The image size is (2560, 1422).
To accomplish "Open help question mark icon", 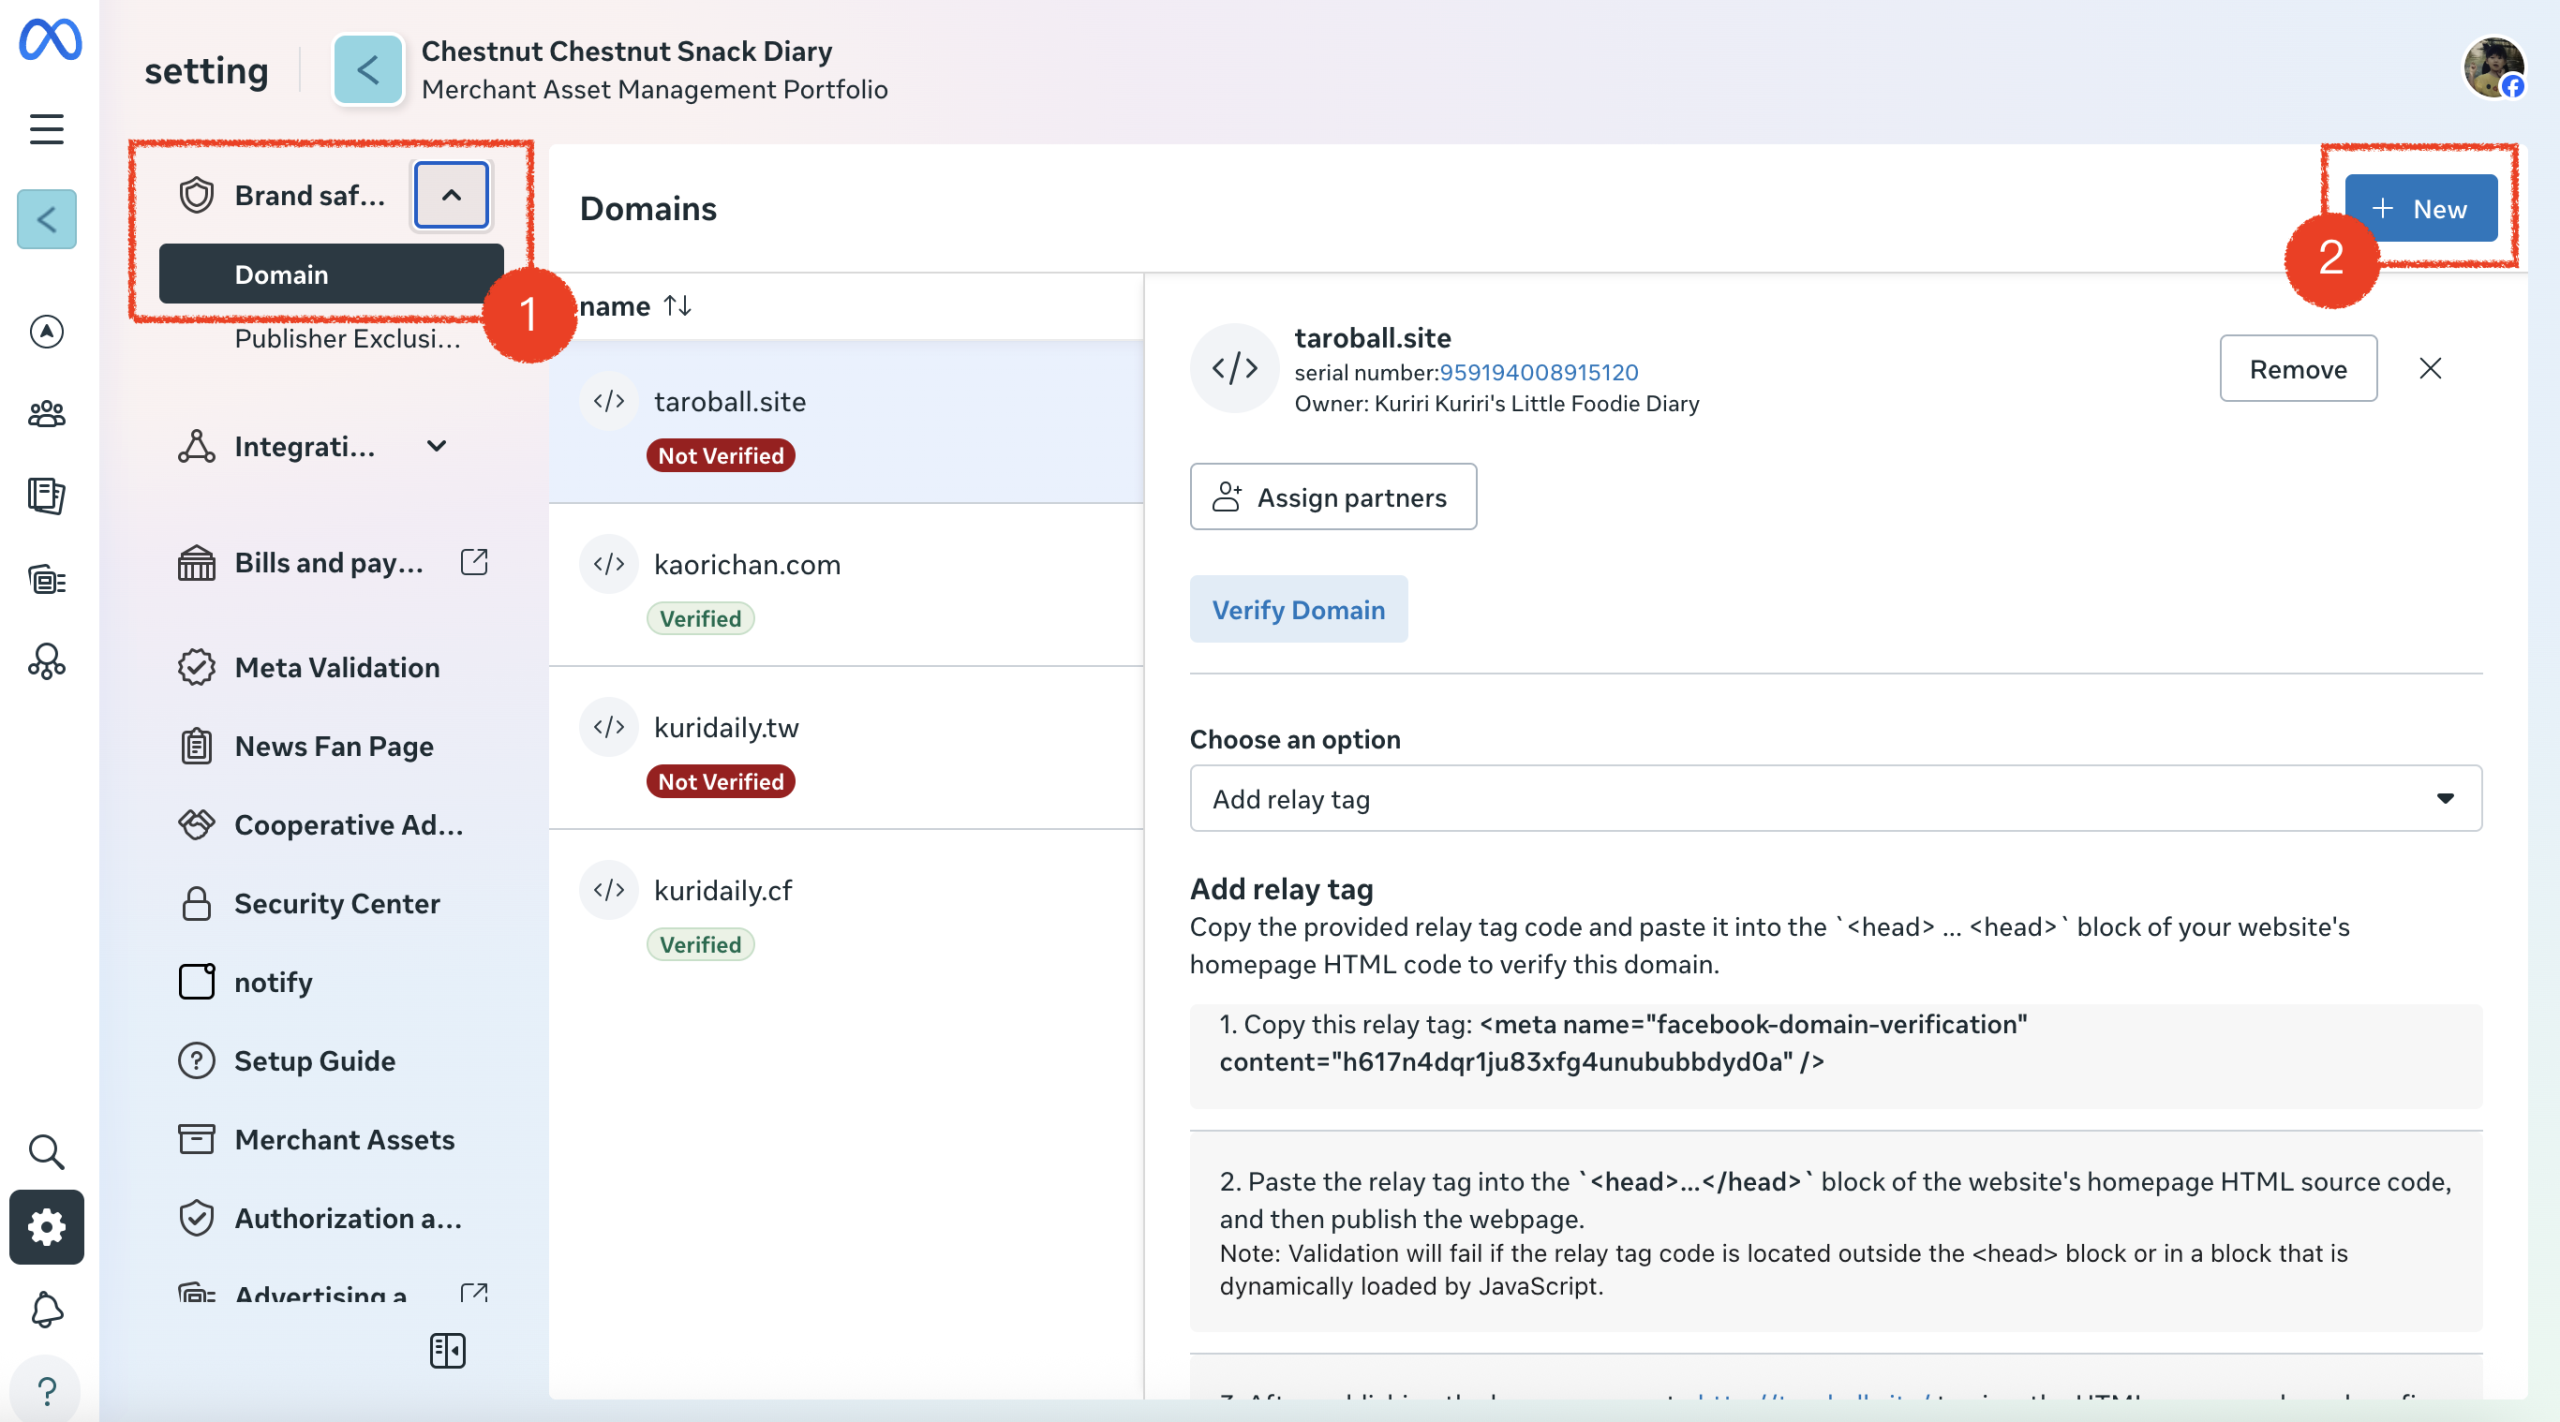I will click(46, 1390).
